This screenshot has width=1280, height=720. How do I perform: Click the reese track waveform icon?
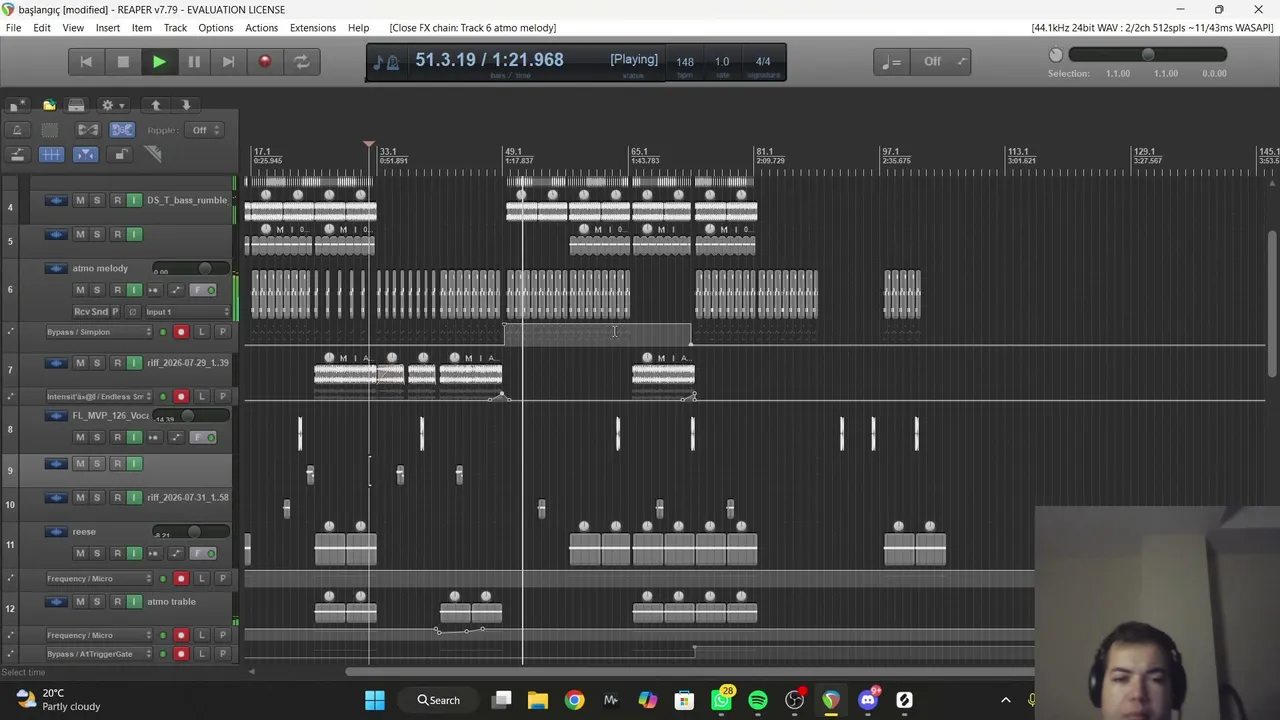click(x=56, y=532)
